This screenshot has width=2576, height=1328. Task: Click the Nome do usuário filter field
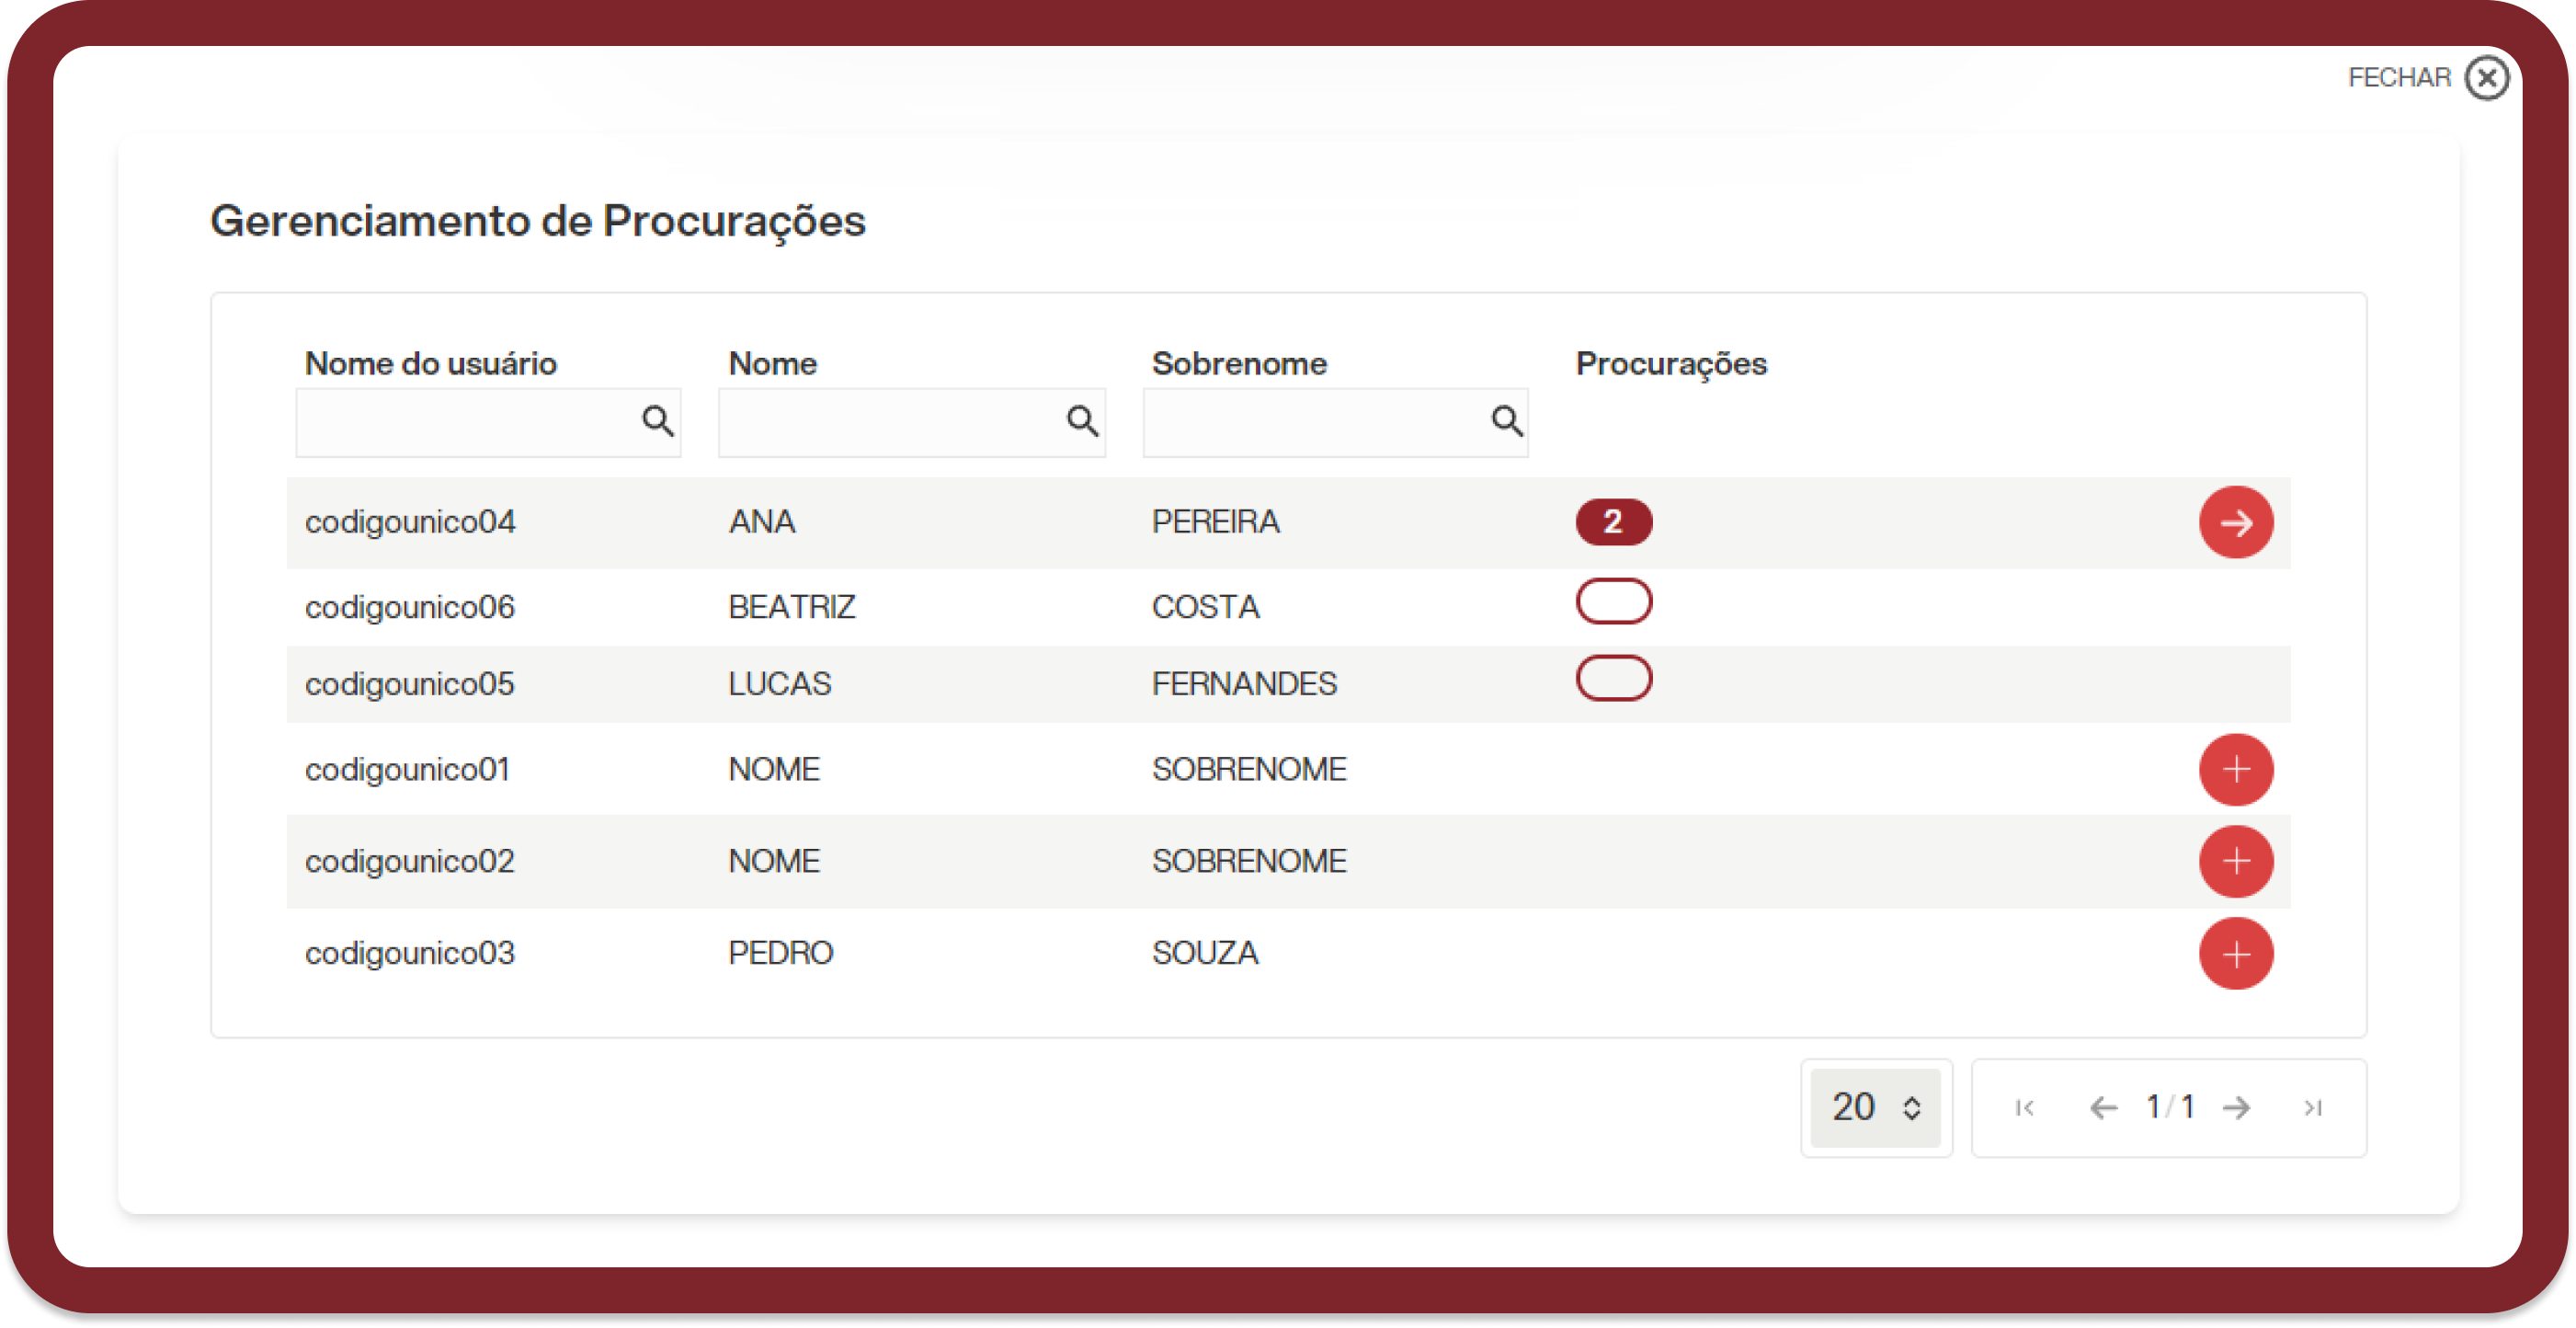click(488, 422)
